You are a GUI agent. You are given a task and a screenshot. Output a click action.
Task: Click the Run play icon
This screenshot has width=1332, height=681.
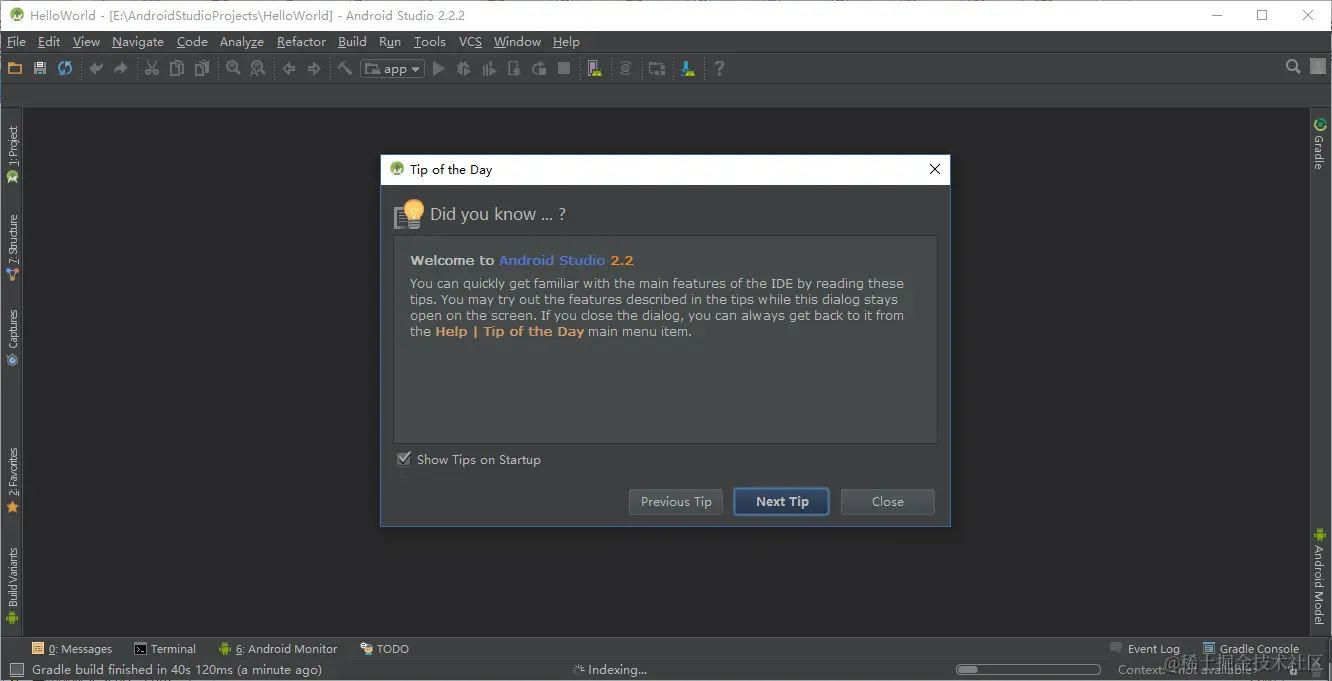(438, 68)
